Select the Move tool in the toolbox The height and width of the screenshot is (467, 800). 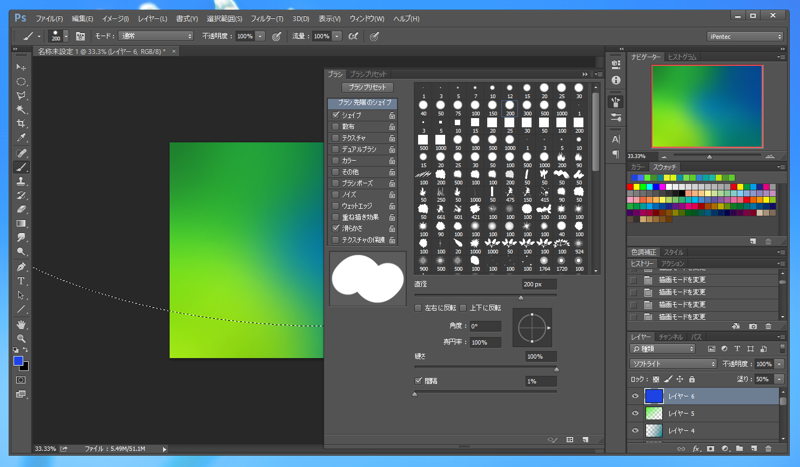(x=21, y=67)
